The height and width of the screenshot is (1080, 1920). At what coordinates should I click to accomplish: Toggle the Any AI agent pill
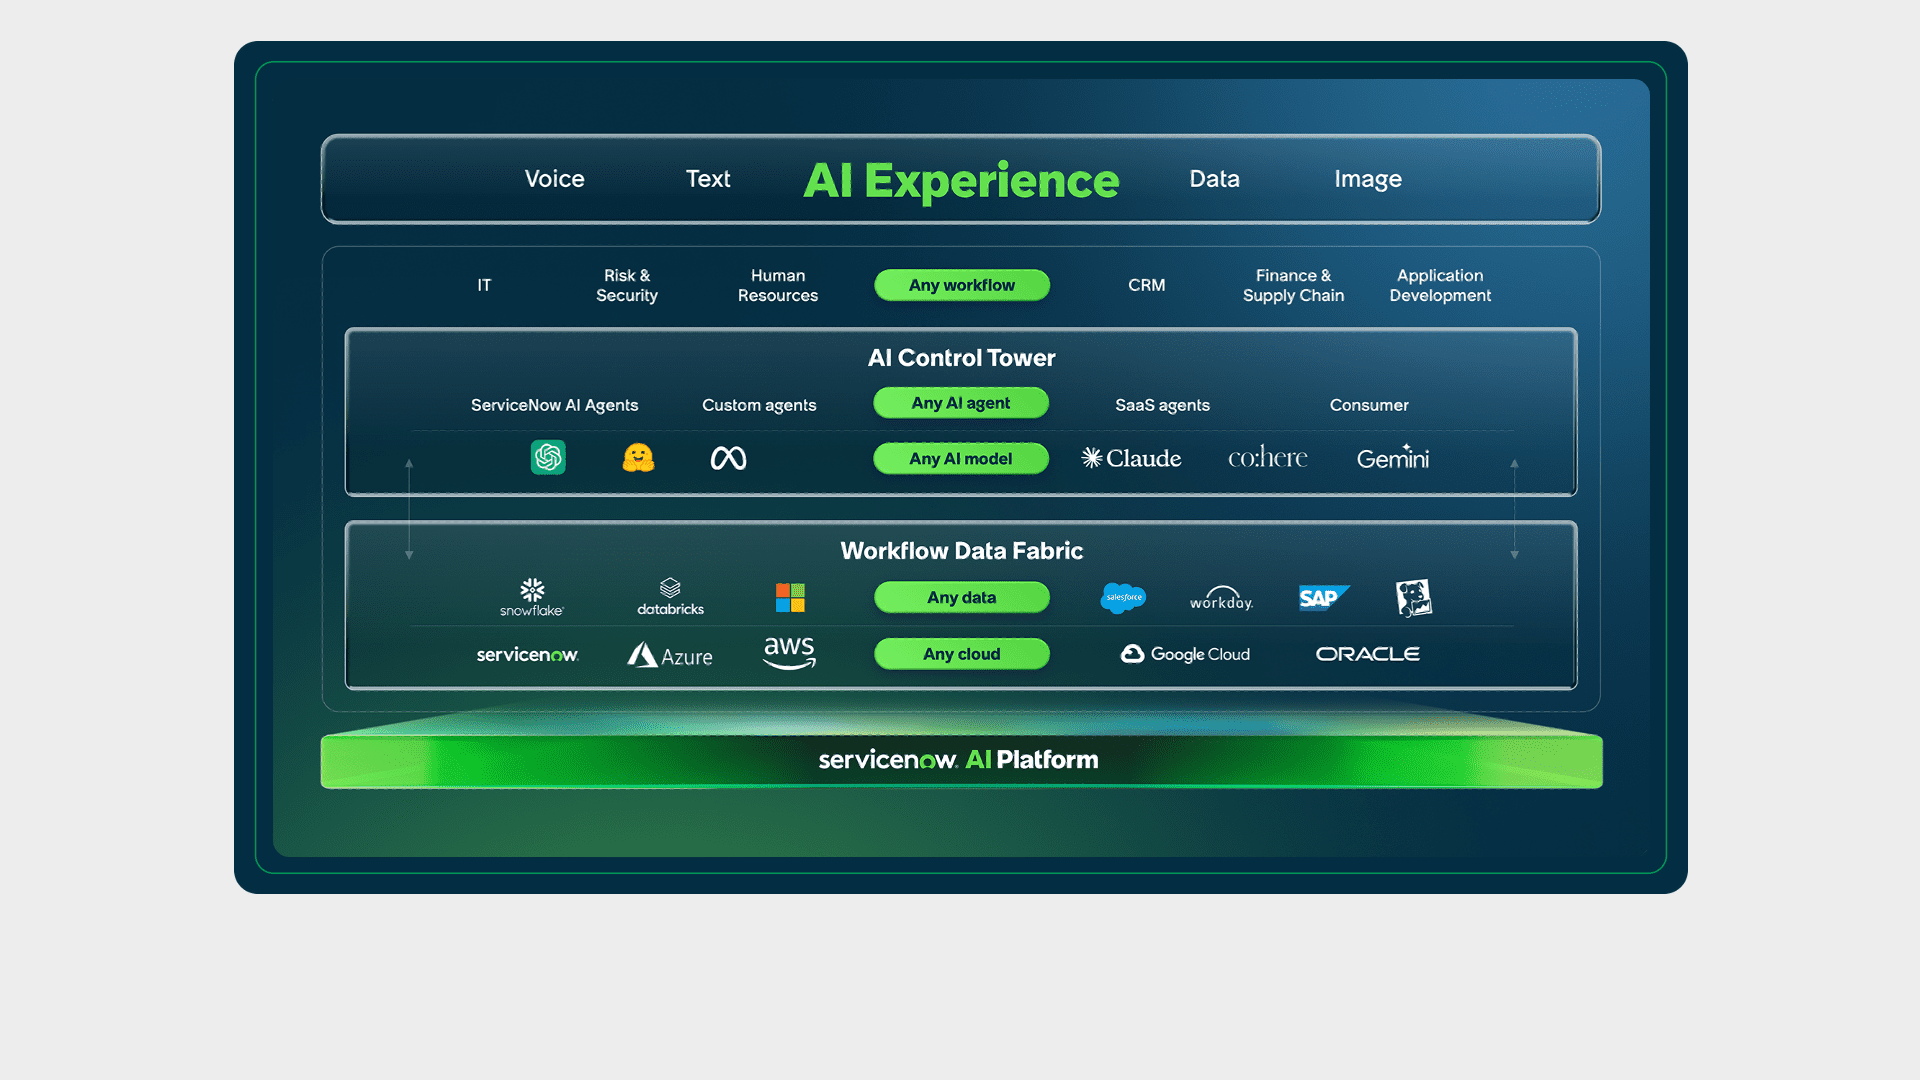961,403
